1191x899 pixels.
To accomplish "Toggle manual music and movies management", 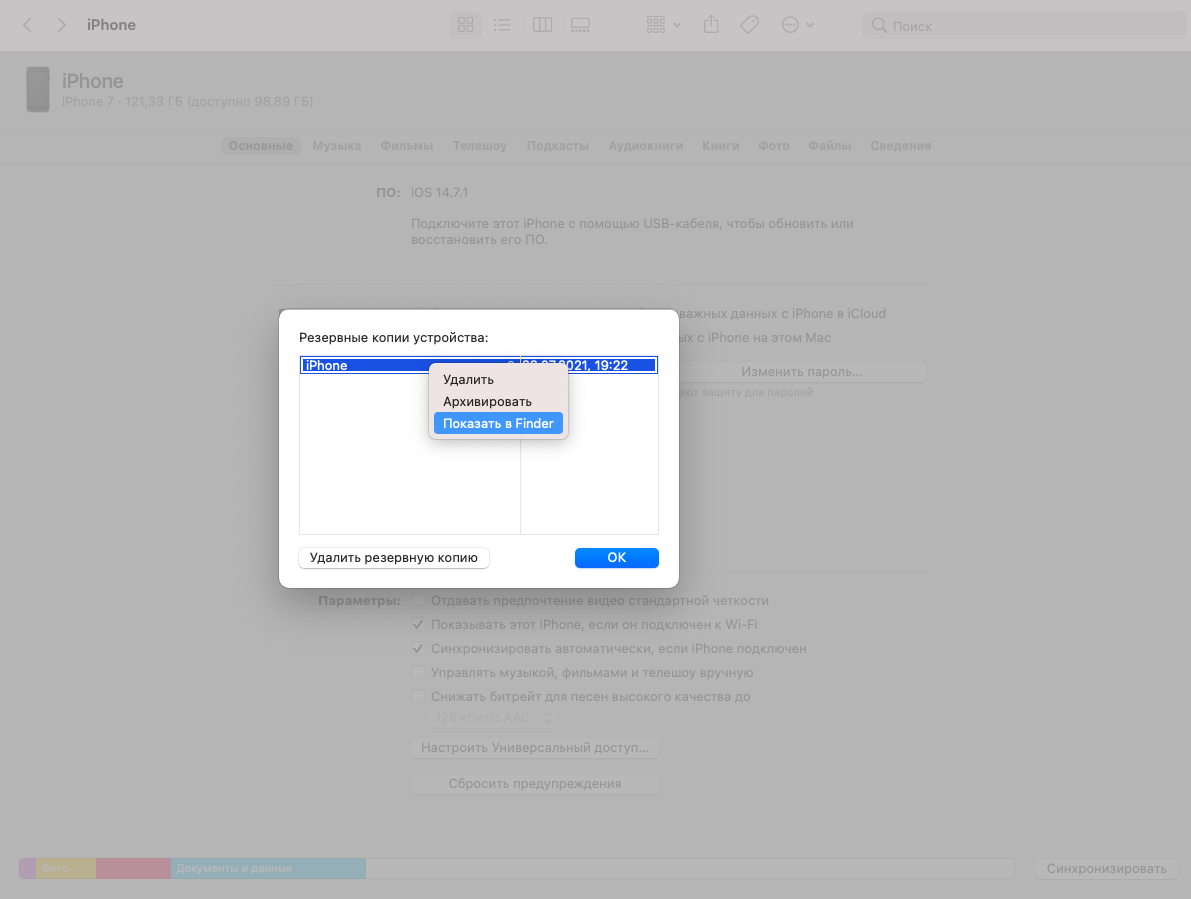I will pyautogui.click(x=418, y=673).
